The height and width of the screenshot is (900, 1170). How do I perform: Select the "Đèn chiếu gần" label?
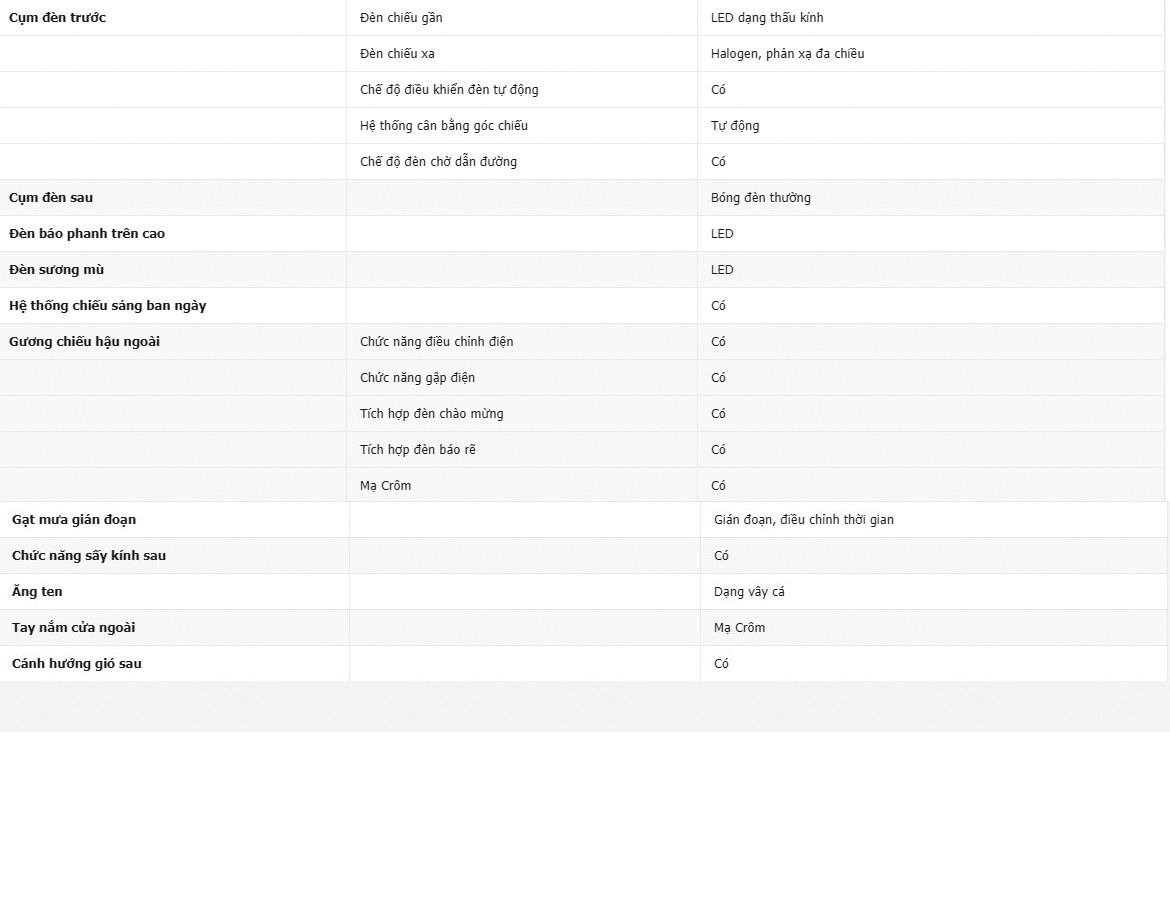click(401, 18)
